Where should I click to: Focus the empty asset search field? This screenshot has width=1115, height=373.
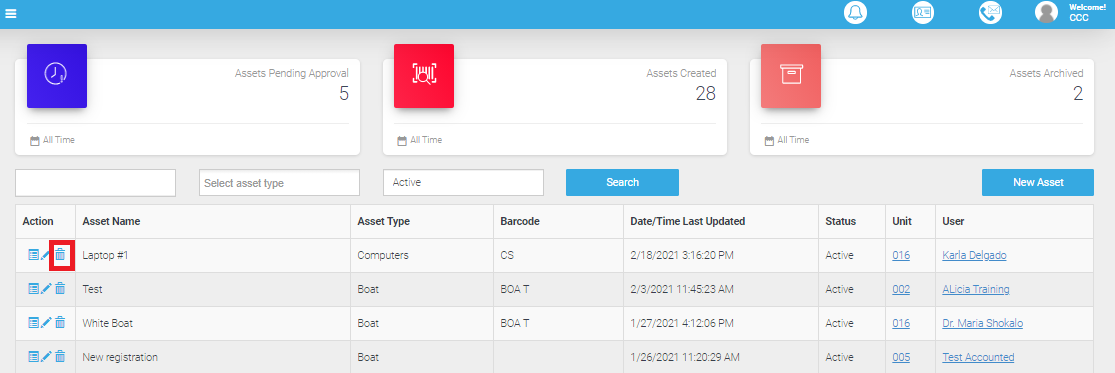[95, 183]
